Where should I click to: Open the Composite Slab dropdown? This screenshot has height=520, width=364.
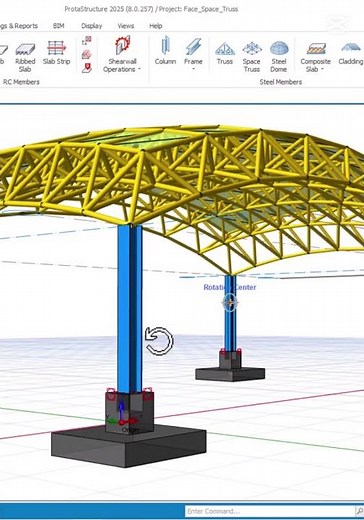[x=316, y=57]
